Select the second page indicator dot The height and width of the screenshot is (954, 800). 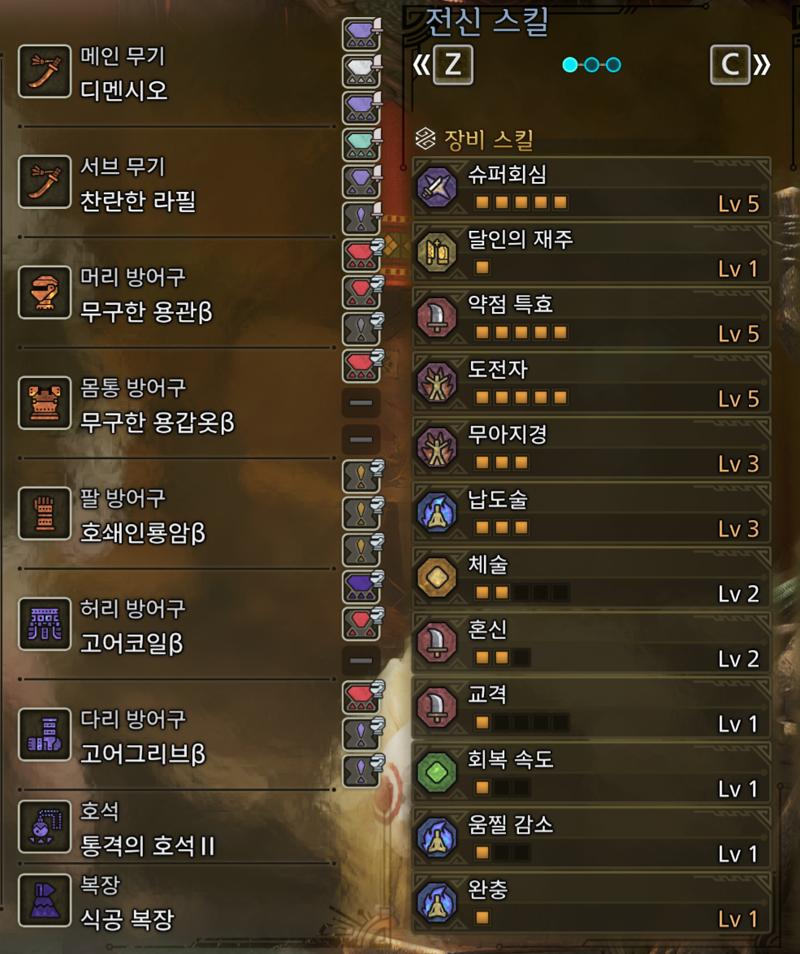(592, 64)
